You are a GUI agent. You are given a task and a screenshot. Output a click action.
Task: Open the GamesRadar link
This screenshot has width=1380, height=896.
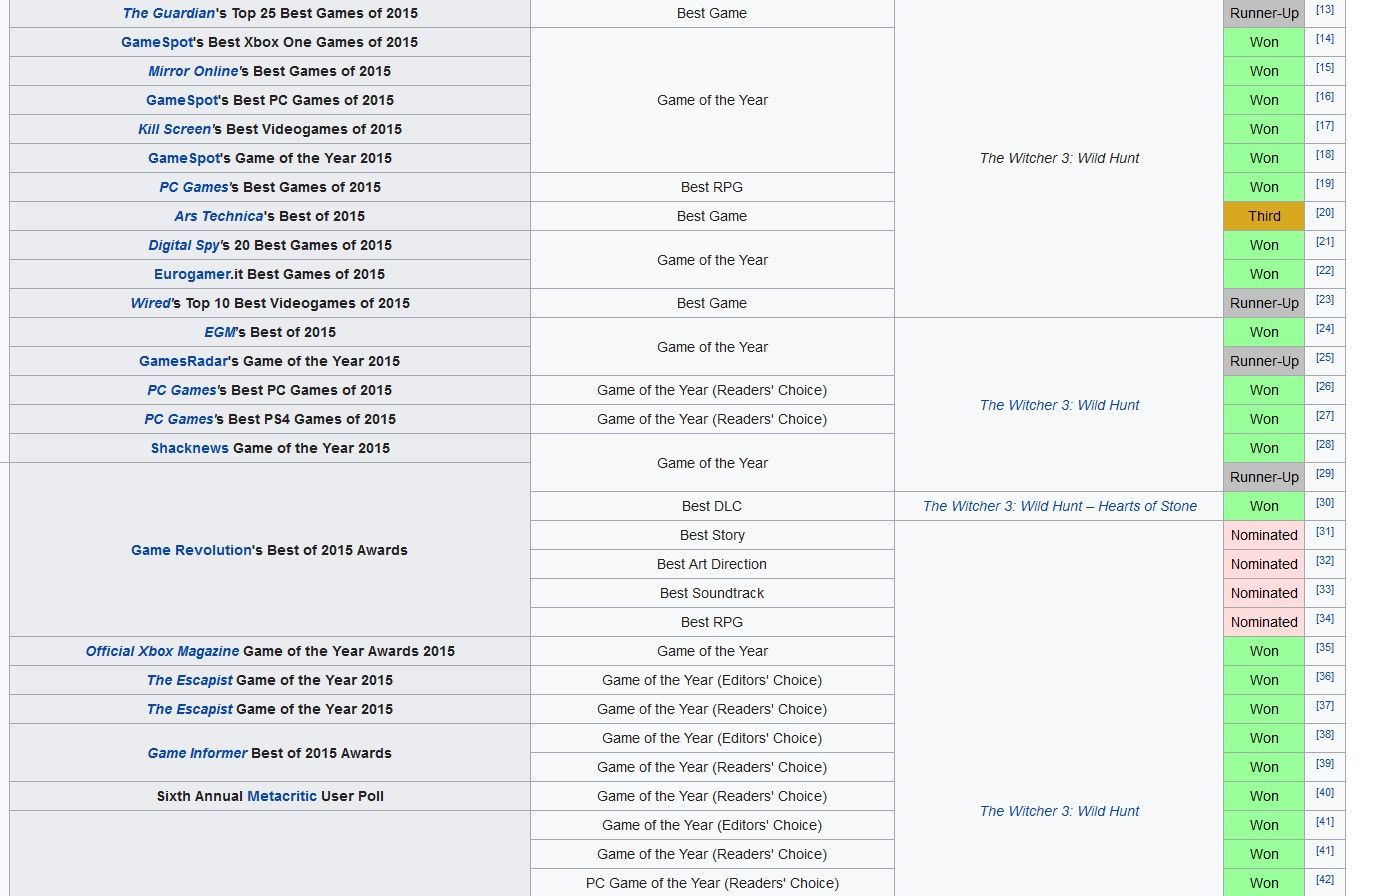[x=183, y=361]
